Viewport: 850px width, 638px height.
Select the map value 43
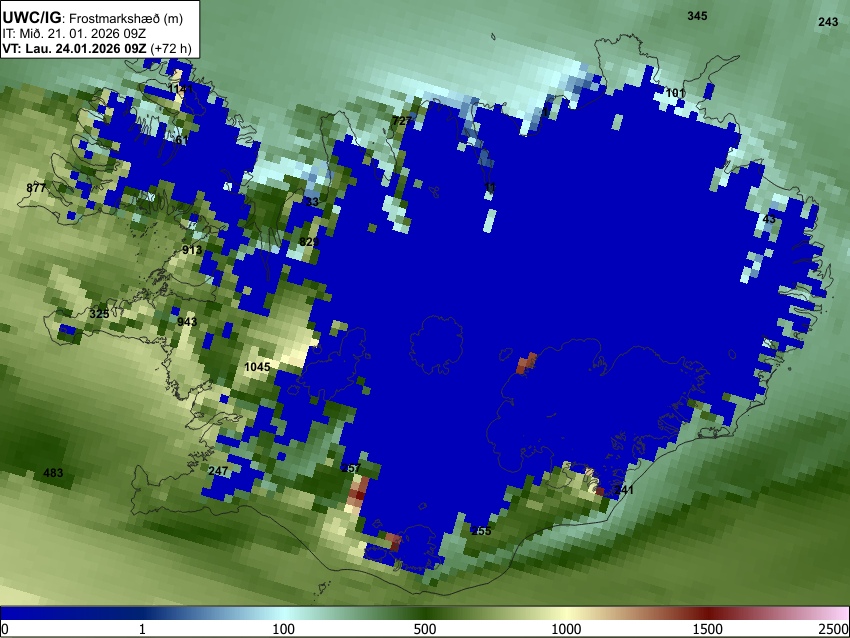click(769, 220)
